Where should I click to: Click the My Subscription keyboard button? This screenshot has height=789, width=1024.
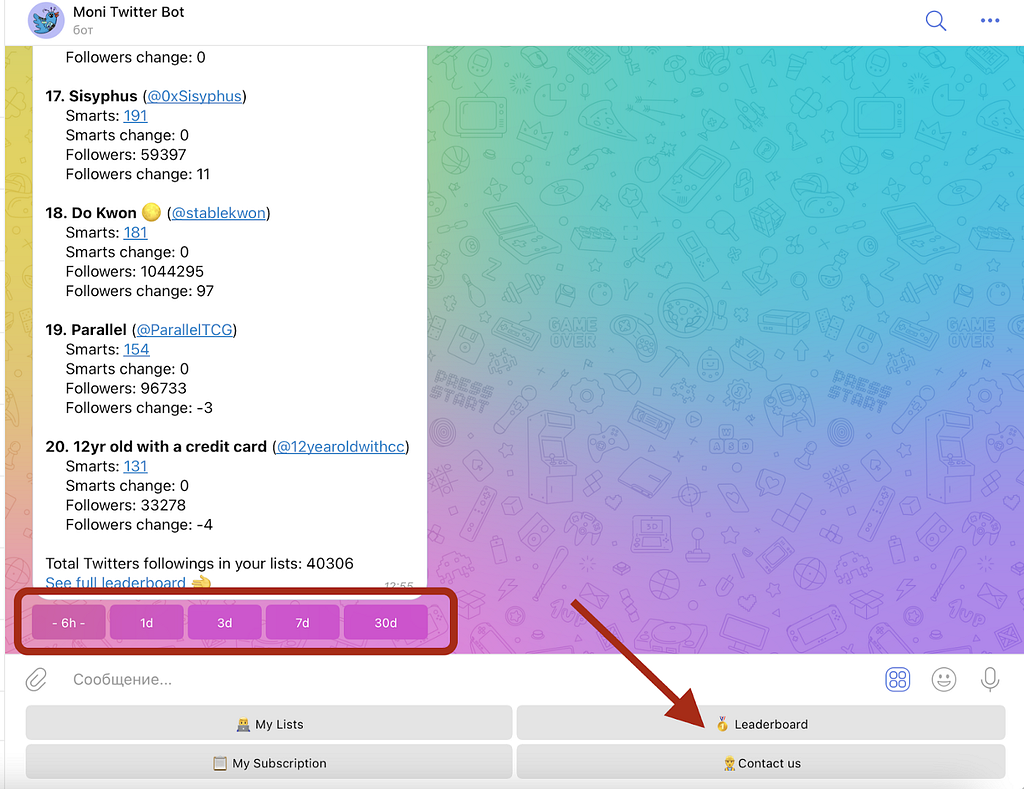coord(269,762)
